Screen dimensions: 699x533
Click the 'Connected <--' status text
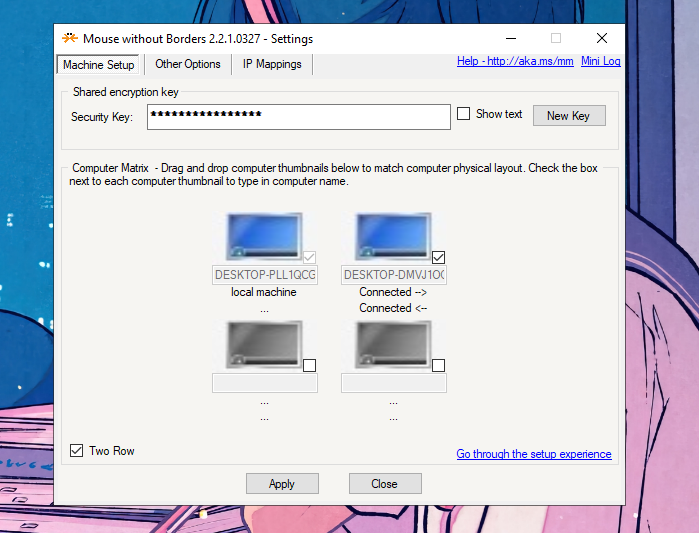[393, 308]
